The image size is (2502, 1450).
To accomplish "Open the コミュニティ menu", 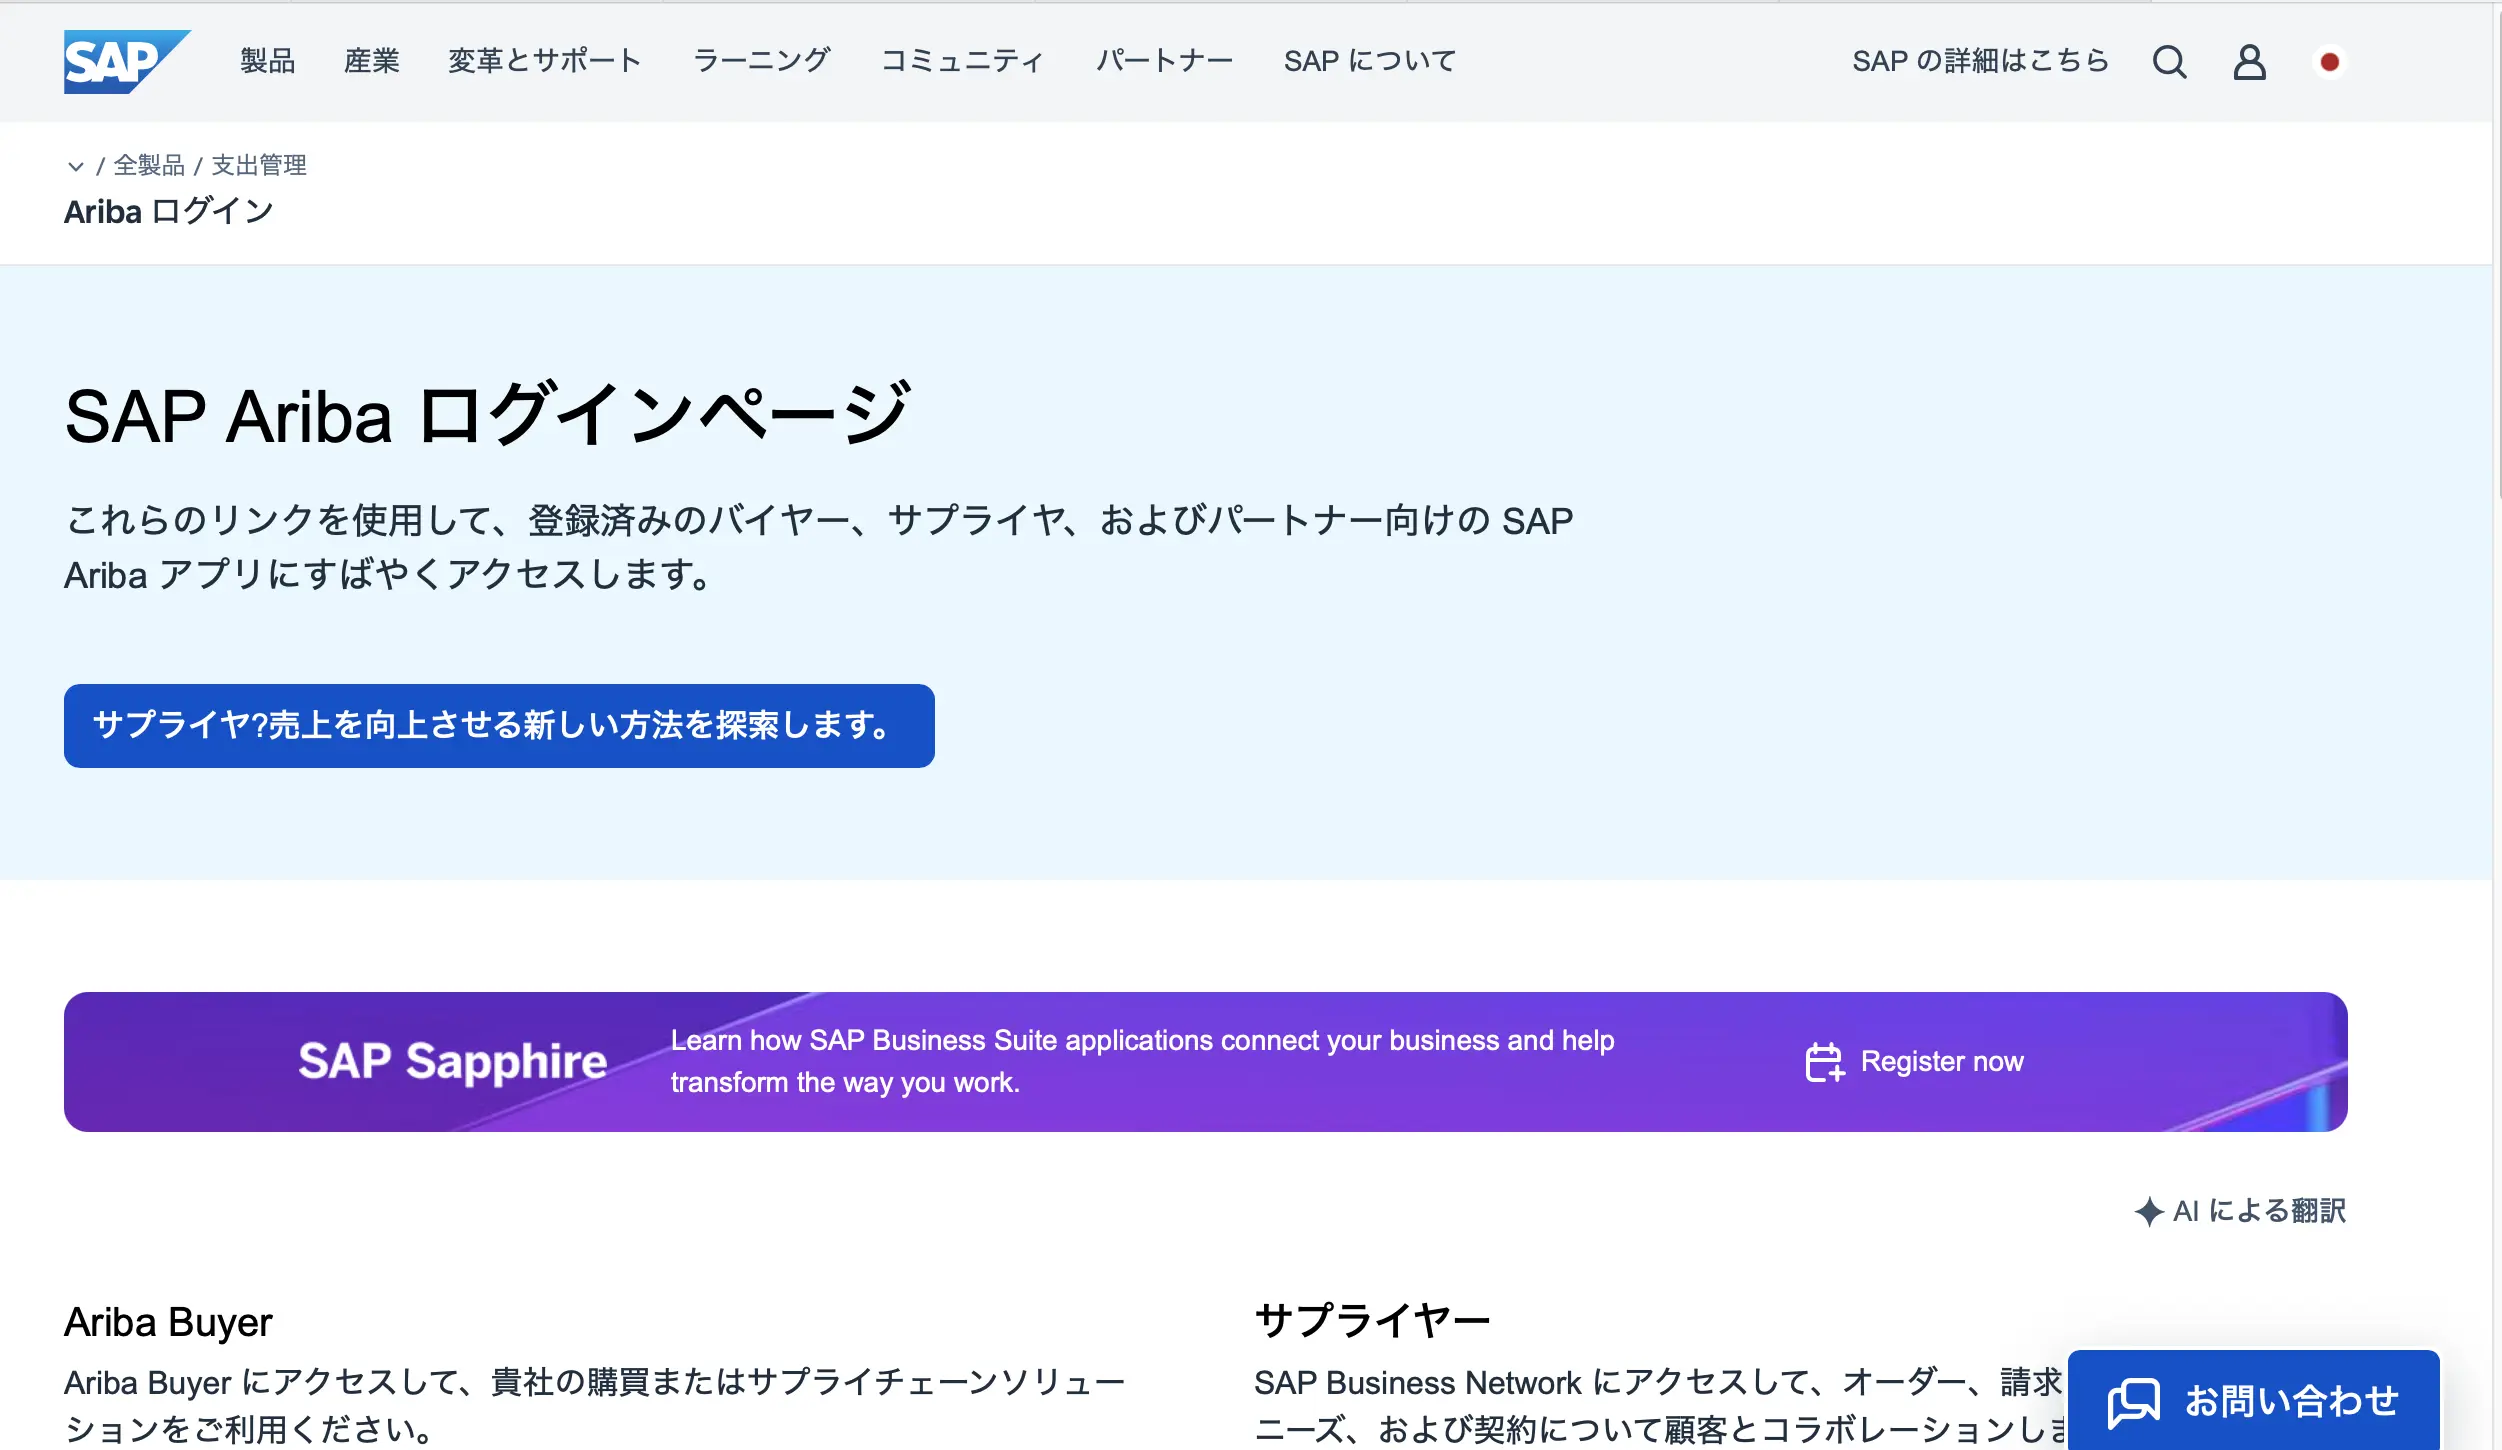I will 962,61.
